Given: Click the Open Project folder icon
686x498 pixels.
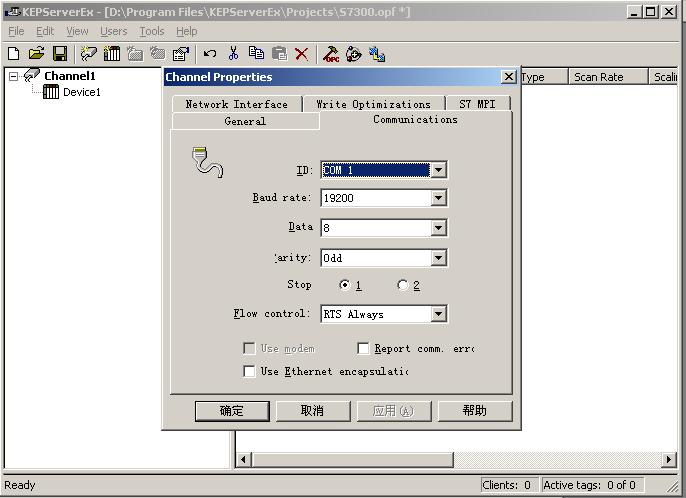Looking at the screenshot, I should (x=37, y=54).
